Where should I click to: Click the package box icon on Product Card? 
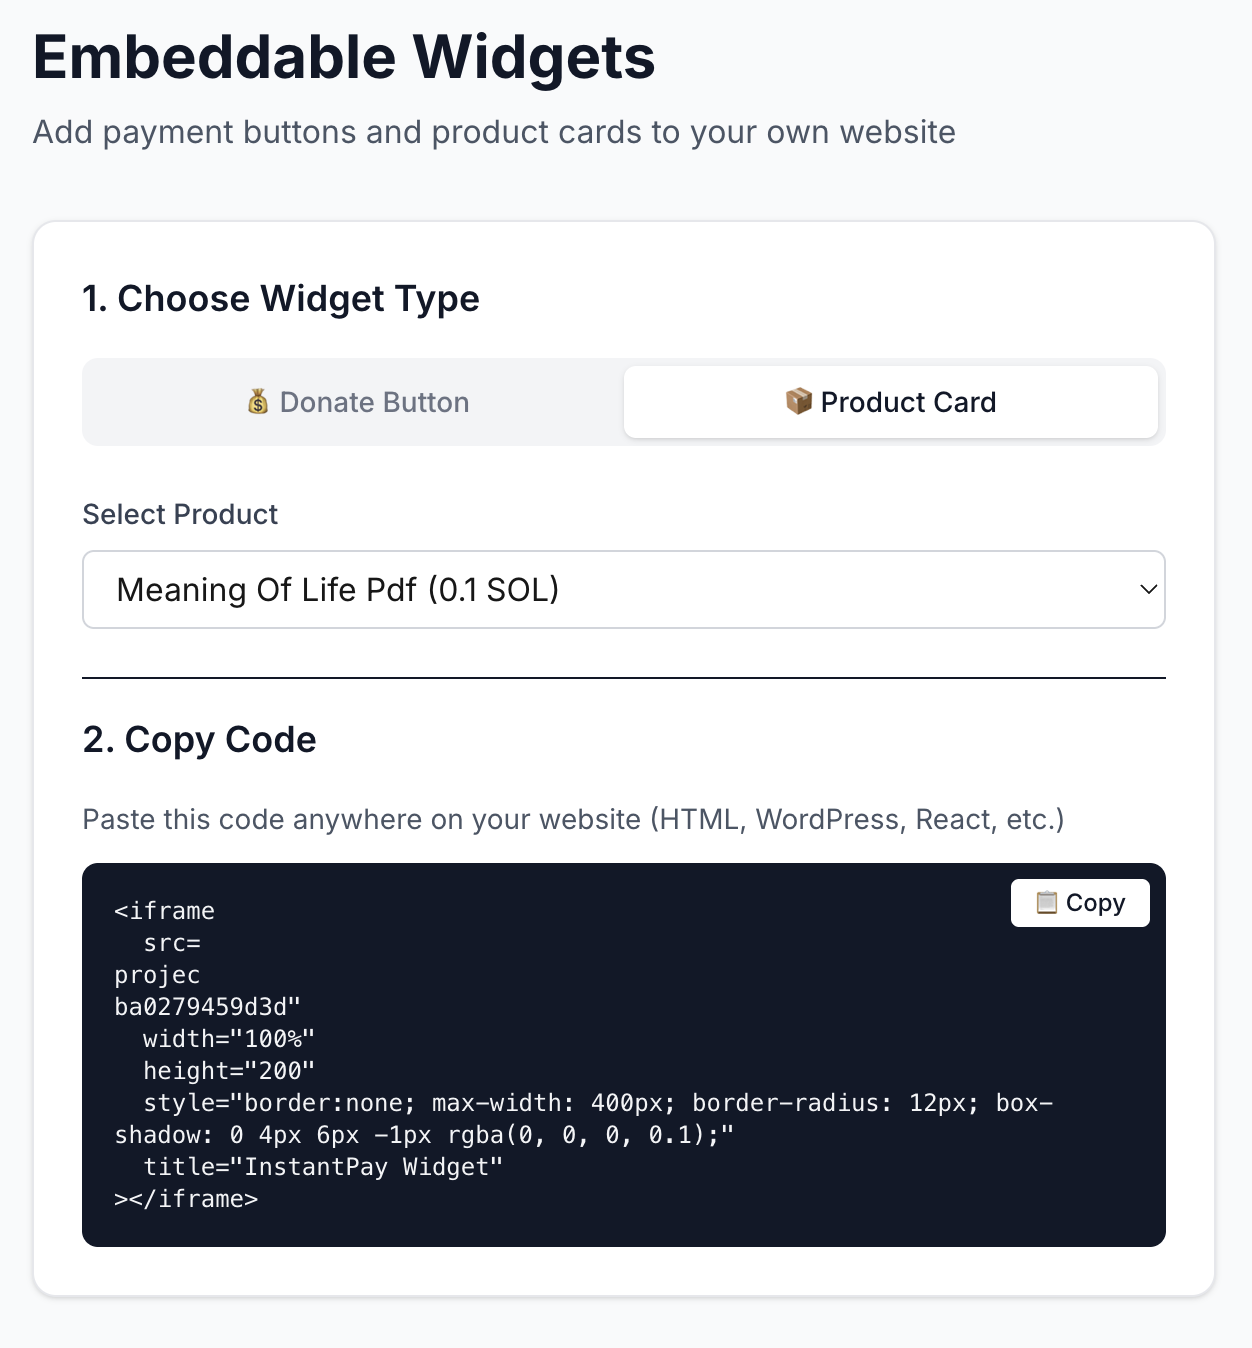(x=798, y=402)
